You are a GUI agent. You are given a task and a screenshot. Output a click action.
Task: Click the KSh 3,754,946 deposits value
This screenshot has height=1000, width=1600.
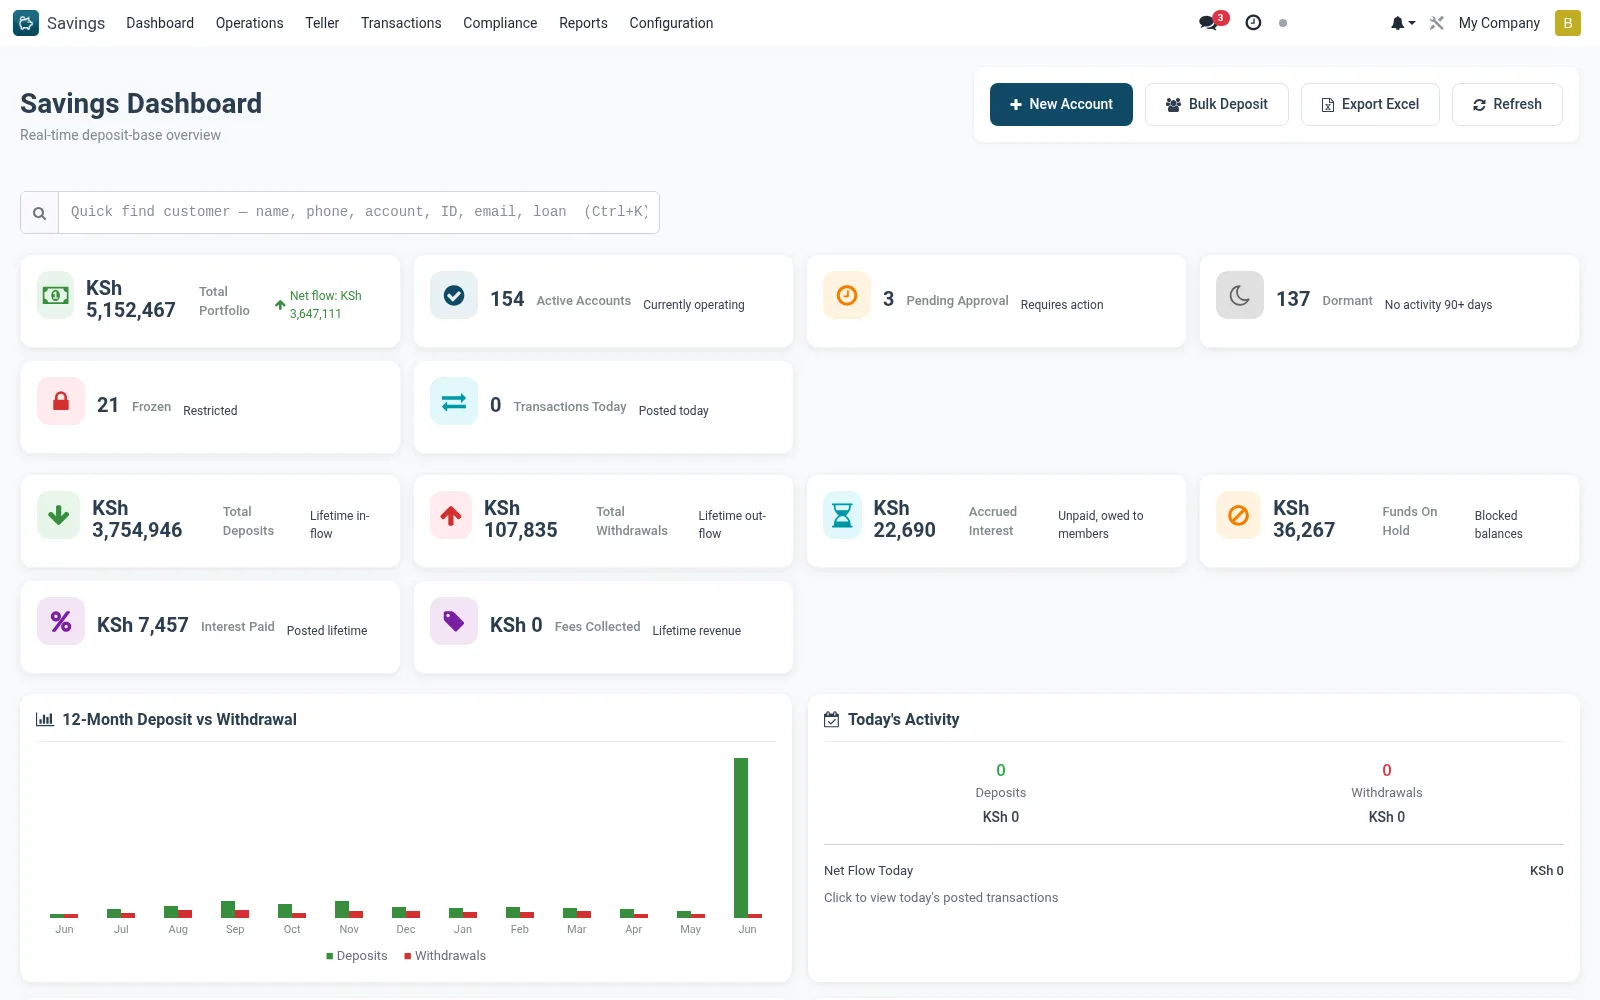(137, 519)
